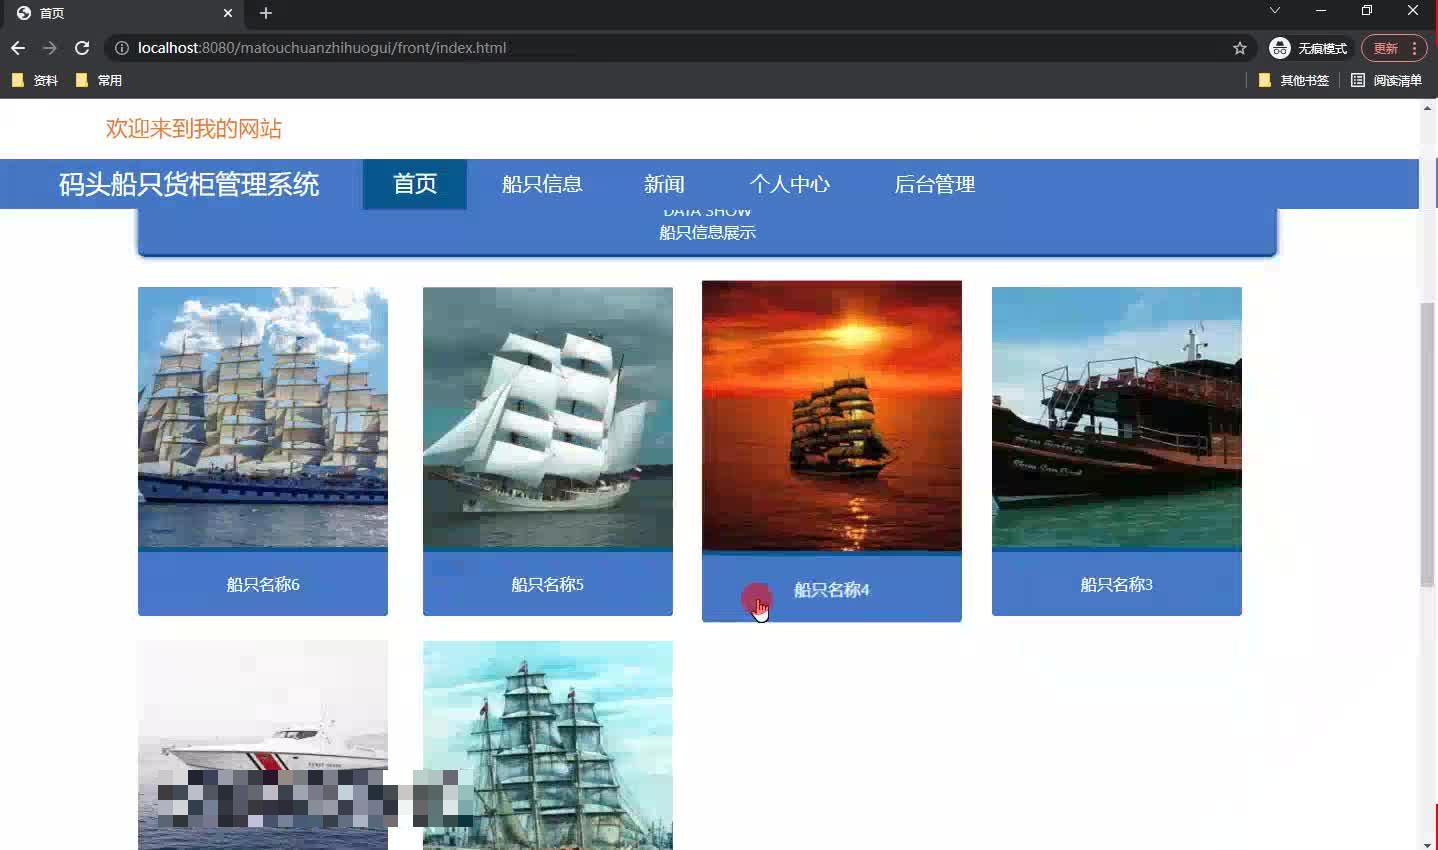This screenshot has height=850, width=1438.
Task: Open the 资料 bookmarks folder
Action: pos(35,80)
